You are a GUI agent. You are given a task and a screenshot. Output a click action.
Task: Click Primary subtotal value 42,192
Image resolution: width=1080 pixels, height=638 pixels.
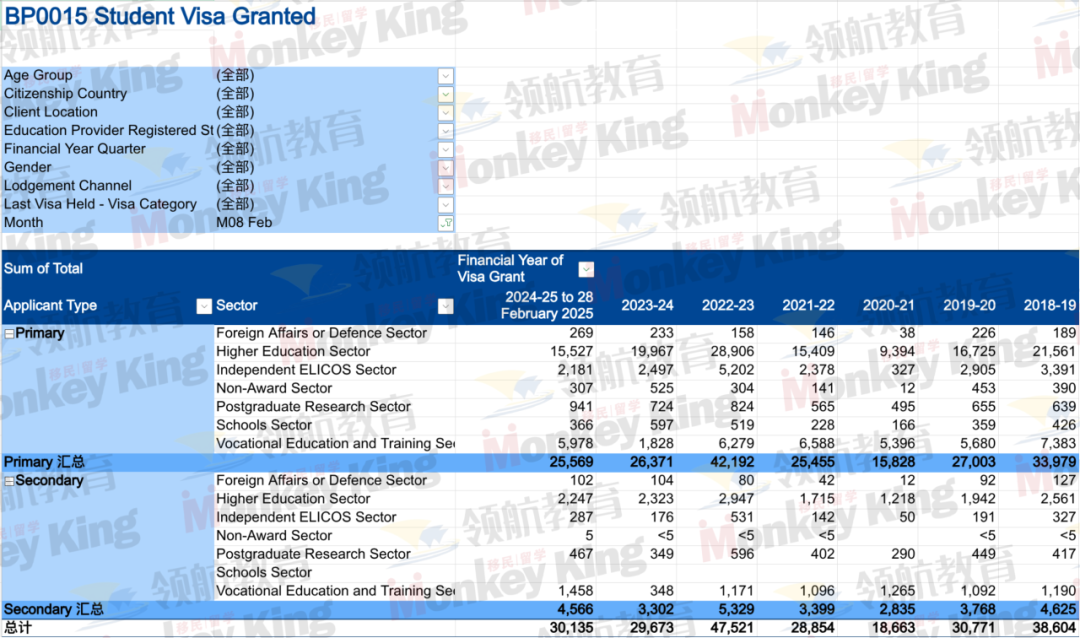pyautogui.click(x=732, y=462)
